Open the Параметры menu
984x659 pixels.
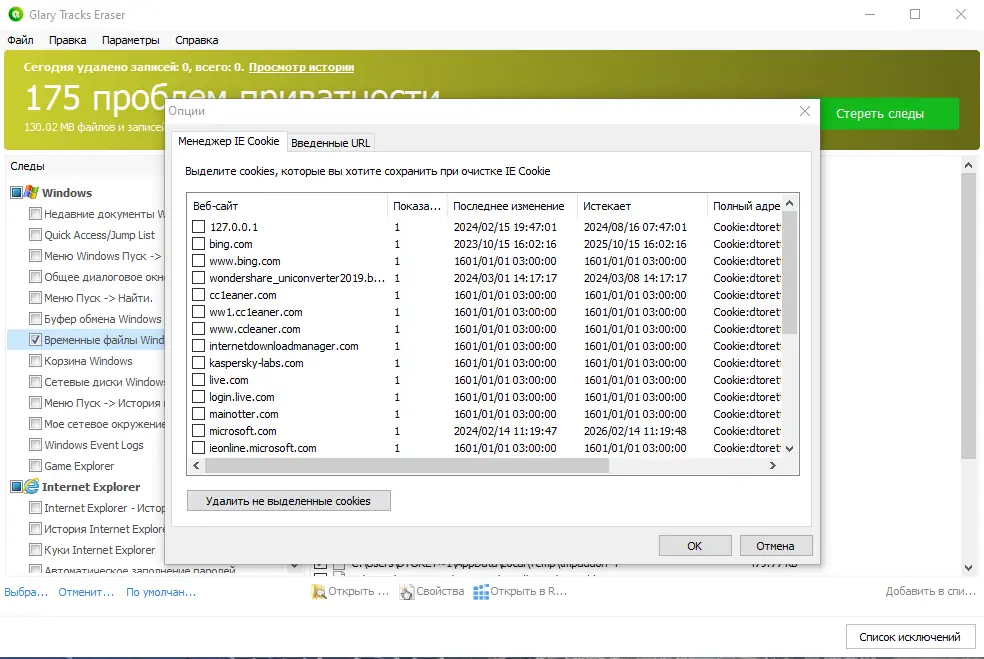[x=131, y=40]
